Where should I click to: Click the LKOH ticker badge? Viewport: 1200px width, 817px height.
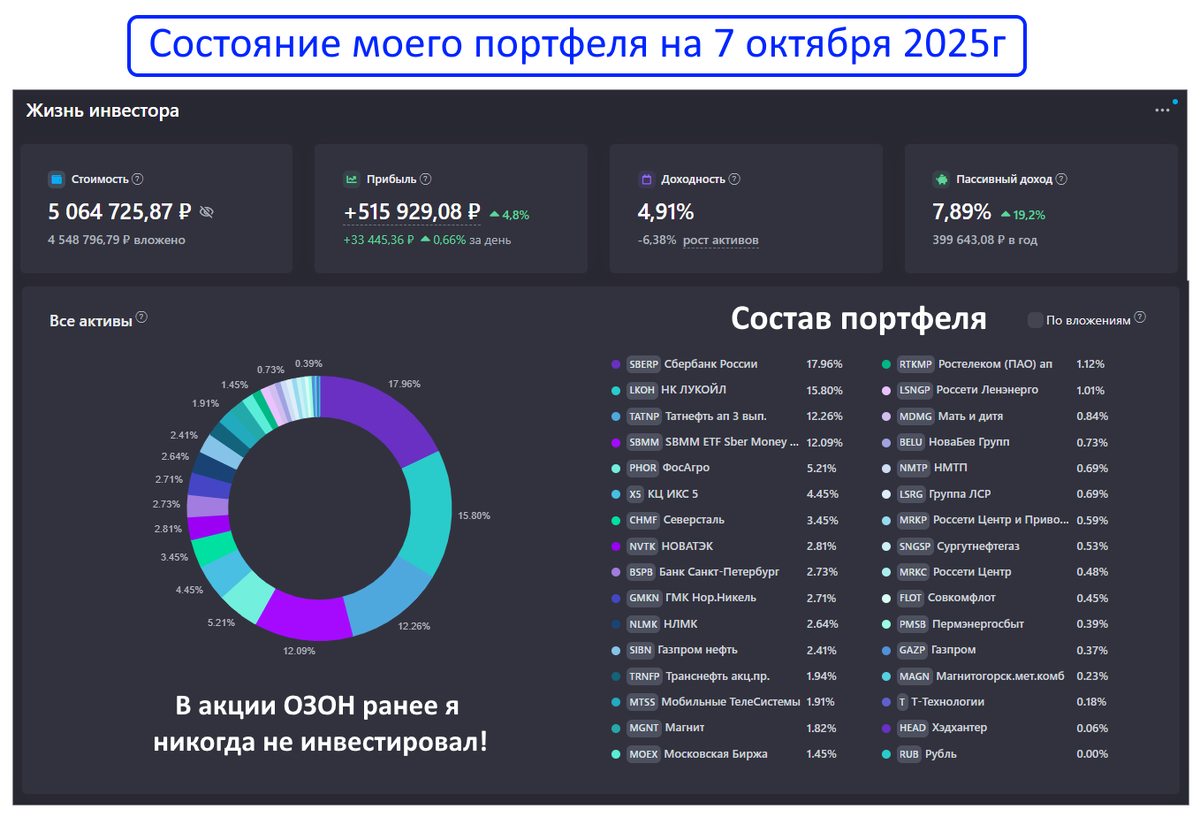[642, 390]
